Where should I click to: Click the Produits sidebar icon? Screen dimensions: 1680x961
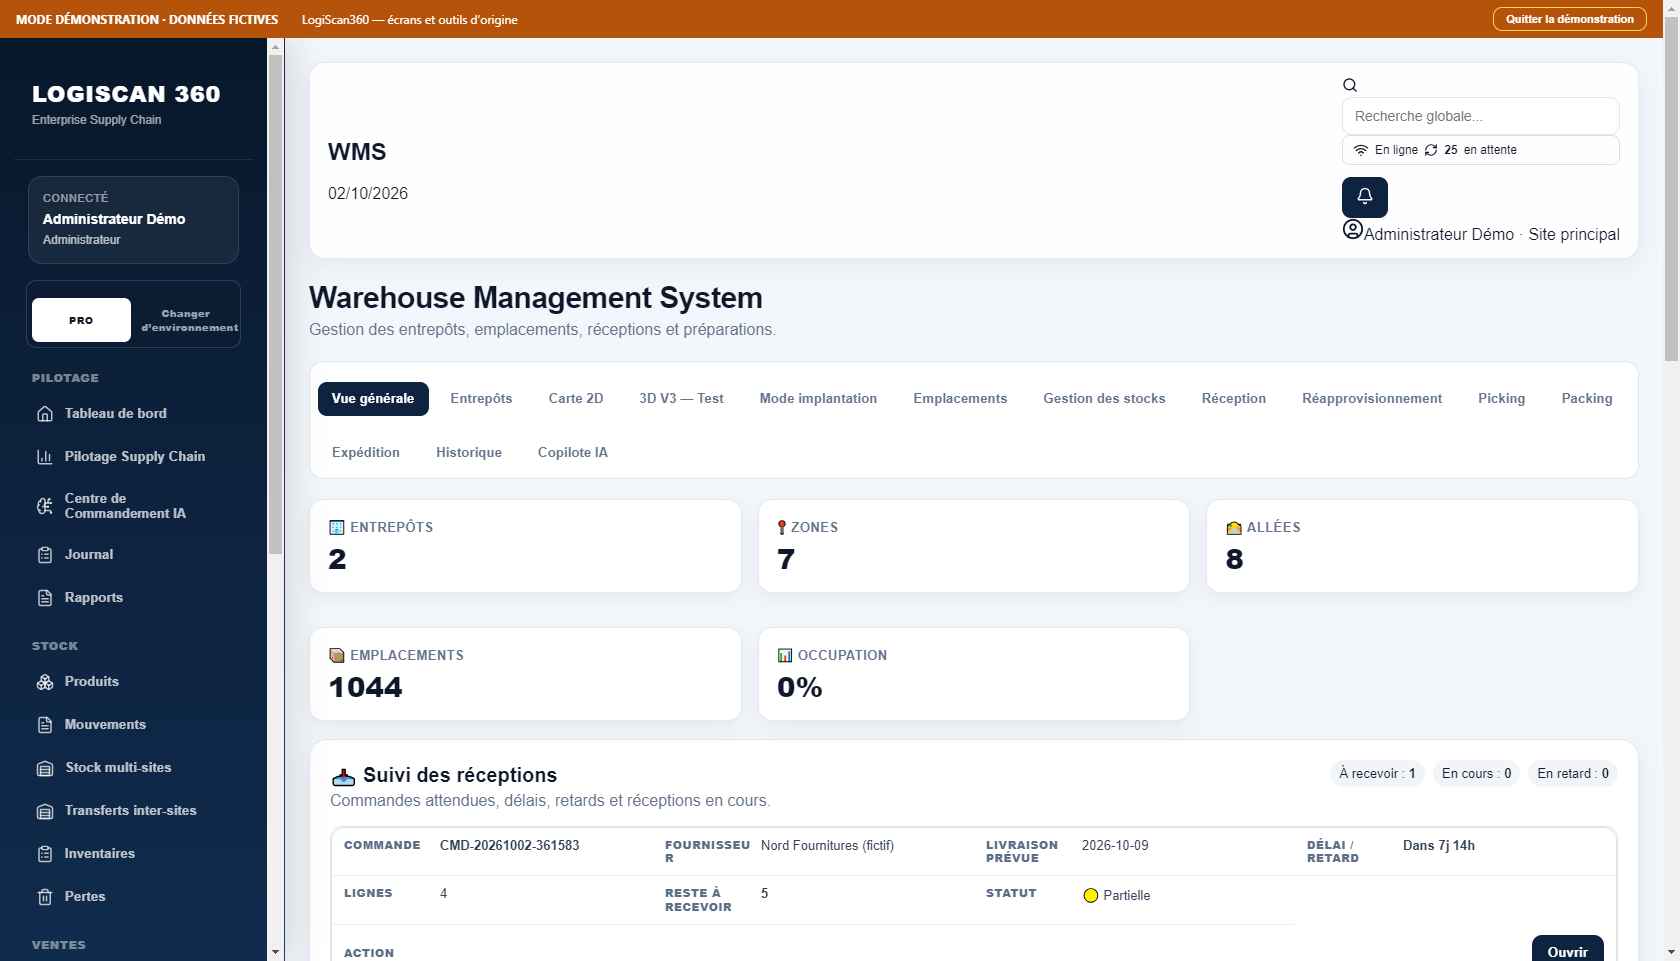point(45,682)
